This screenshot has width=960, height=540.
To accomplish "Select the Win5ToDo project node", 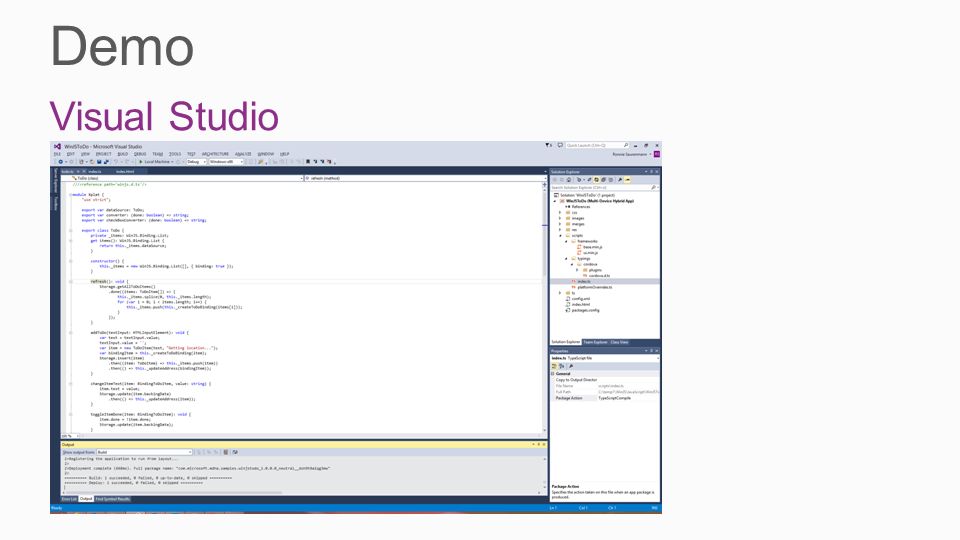I will click(x=600, y=201).
